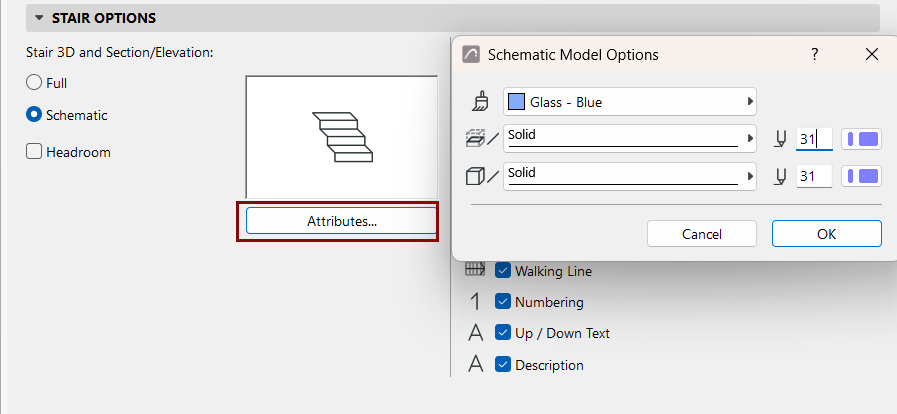Click pen icon beside first Solid row
This screenshot has height=414, width=897.
point(780,139)
